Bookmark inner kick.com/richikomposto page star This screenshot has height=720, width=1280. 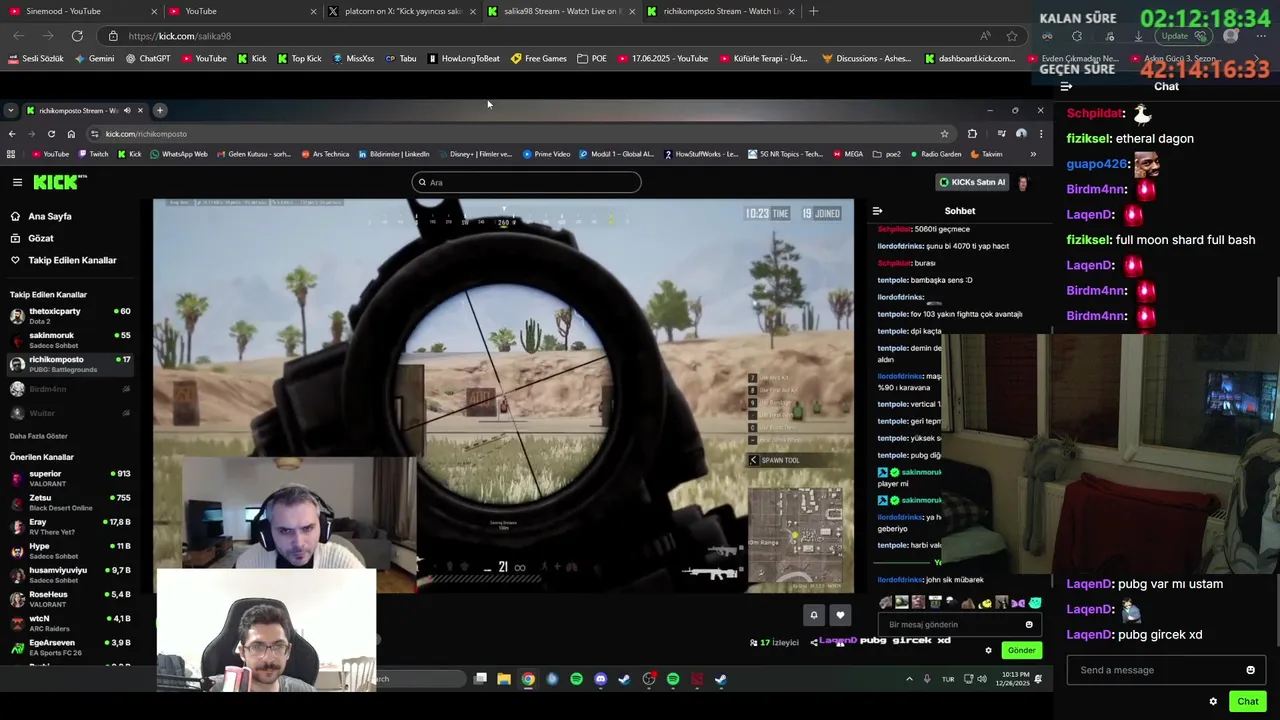[944, 134]
